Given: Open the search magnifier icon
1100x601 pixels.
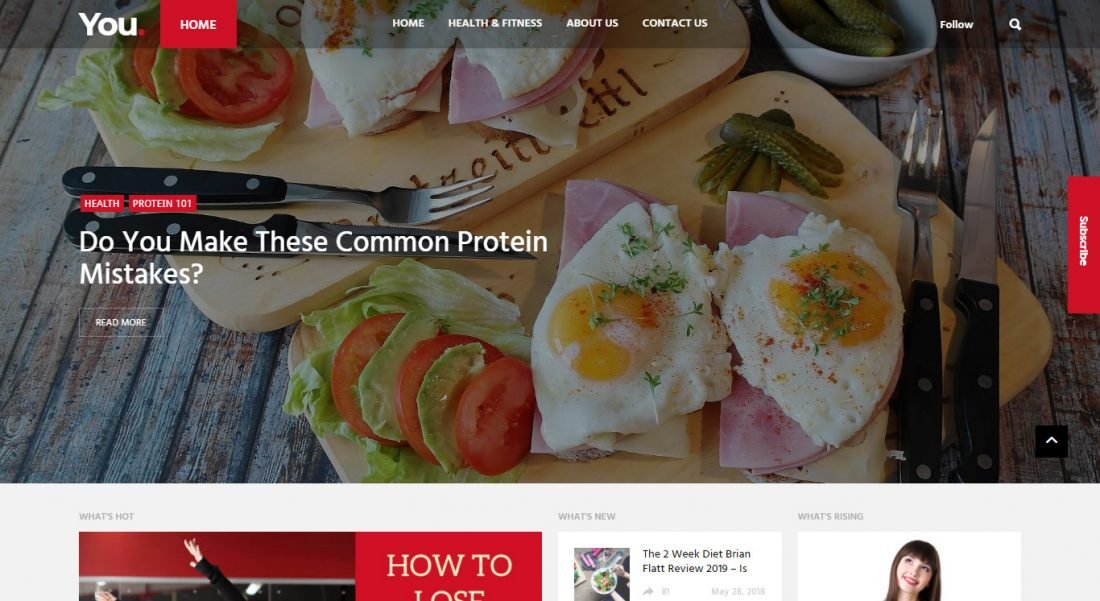Looking at the screenshot, I should [1014, 25].
